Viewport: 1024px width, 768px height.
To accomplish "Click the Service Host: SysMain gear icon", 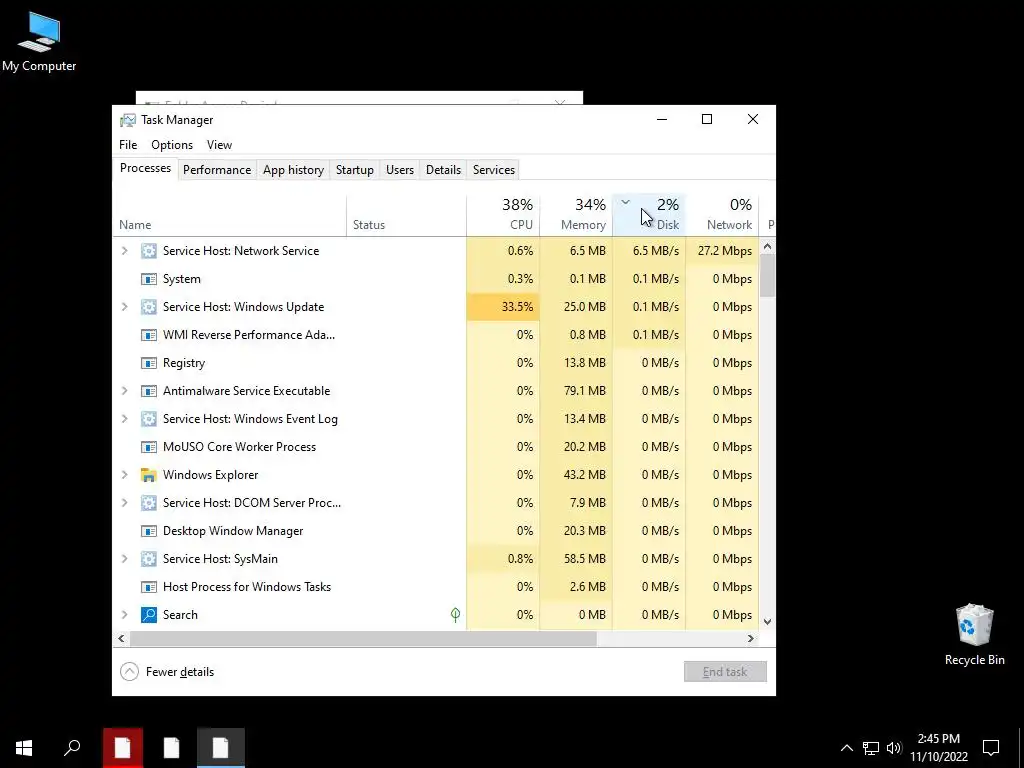I will [149, 559].
